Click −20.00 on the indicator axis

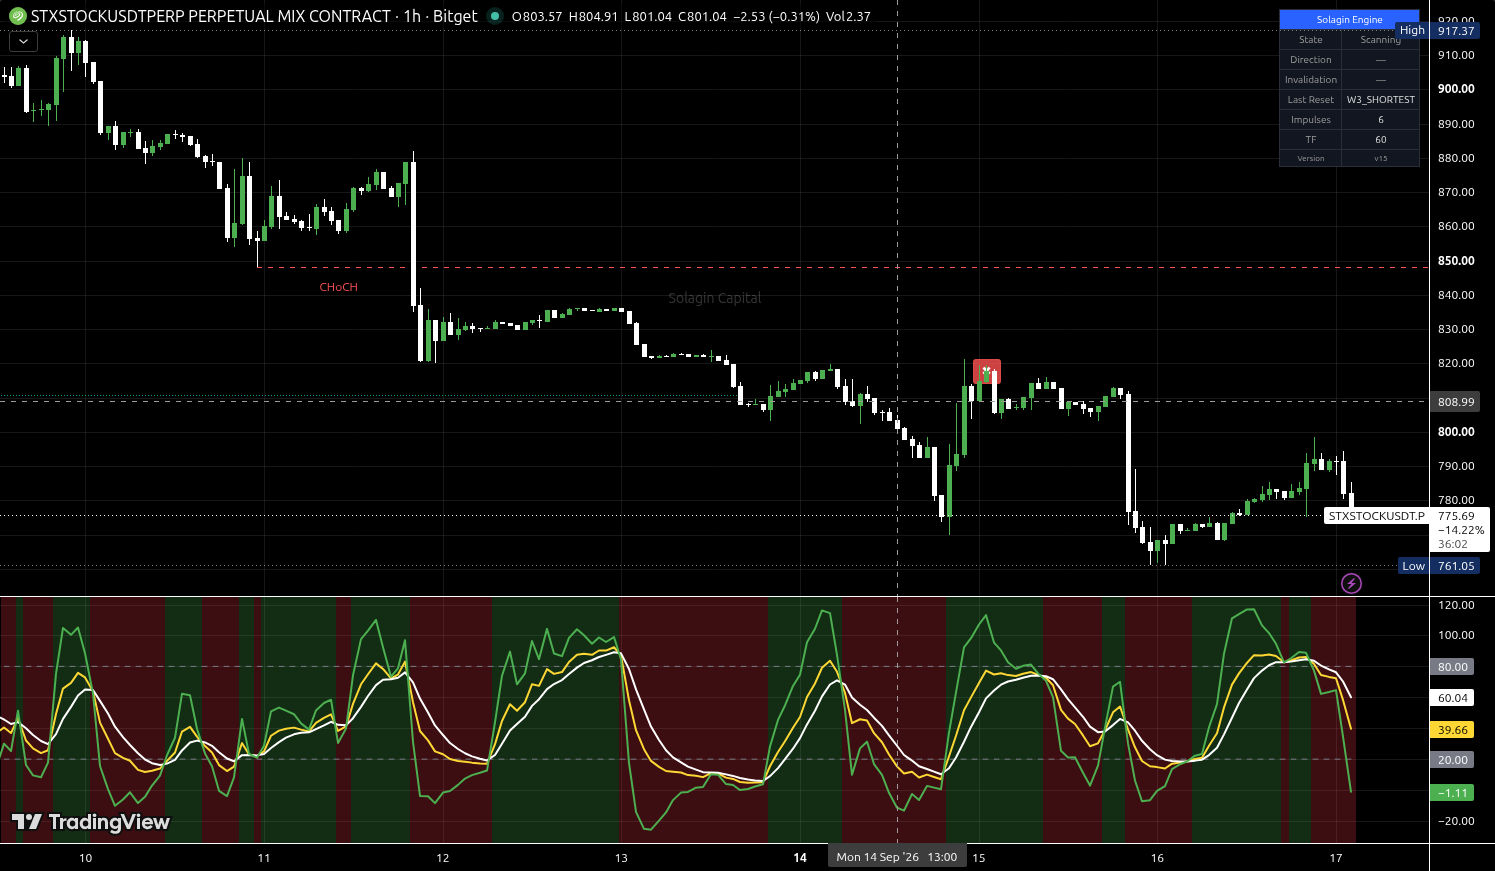point(1454,821)
